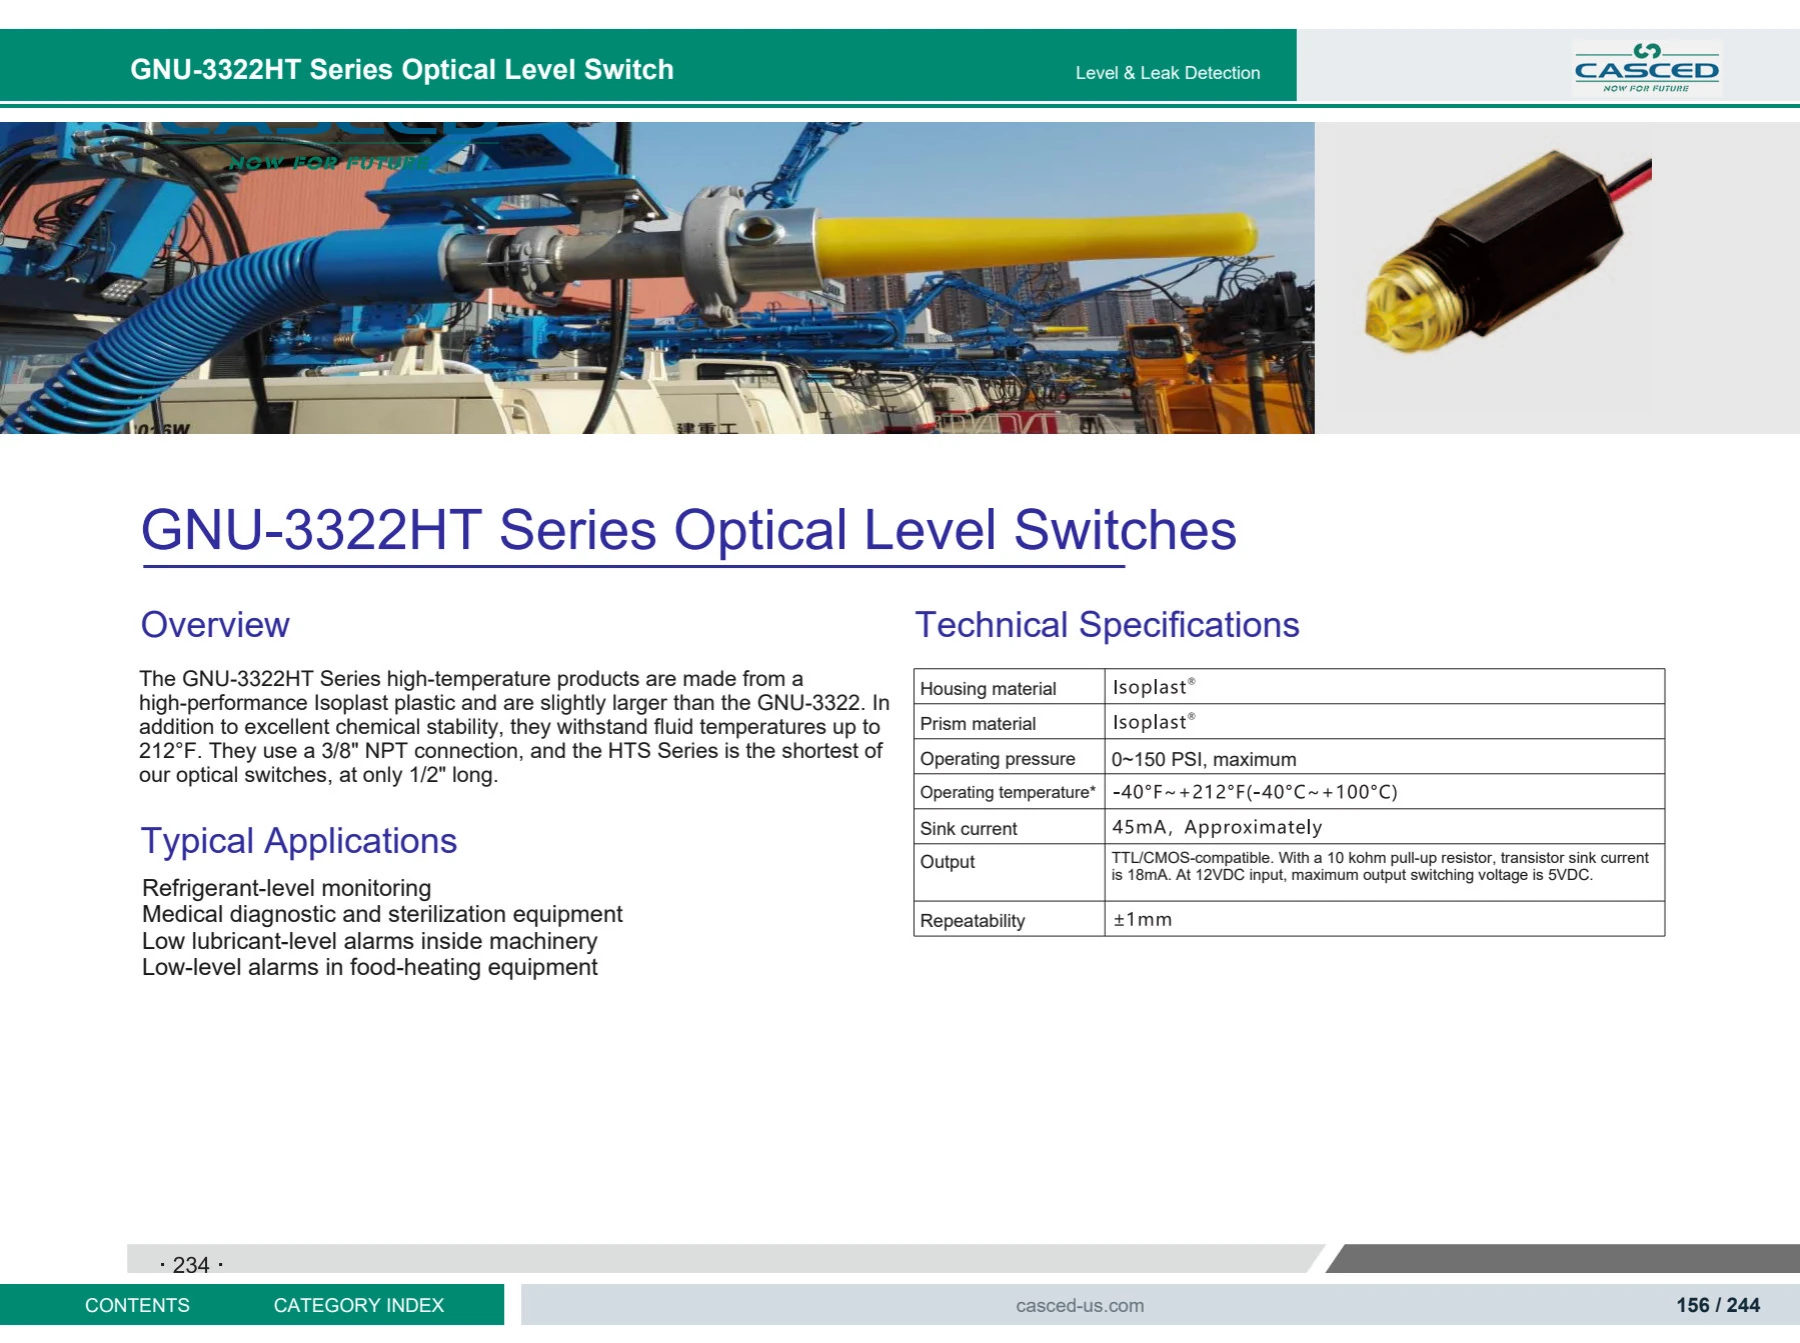Click the 45mA, Approximately value
The width and height of the screenshot is (1800, 1343).
click(1217, 827)
